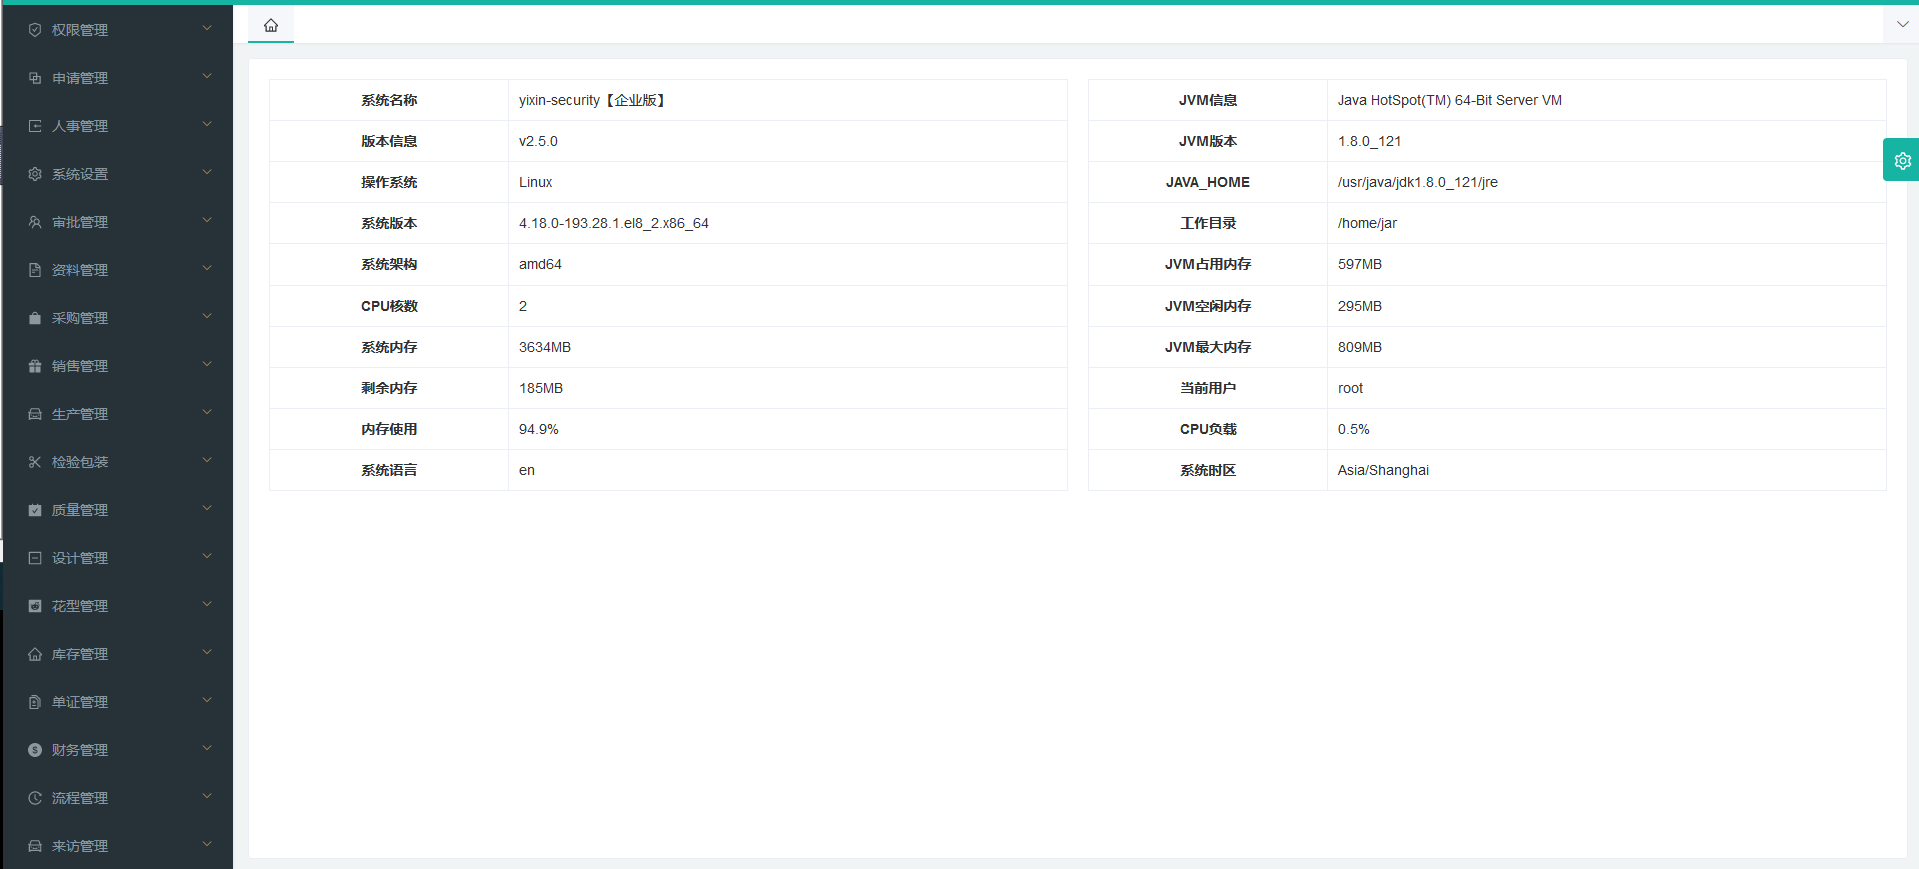Open the 设计管理 menu item
The width and height of the screenshot is (1919, 869).
118,558
